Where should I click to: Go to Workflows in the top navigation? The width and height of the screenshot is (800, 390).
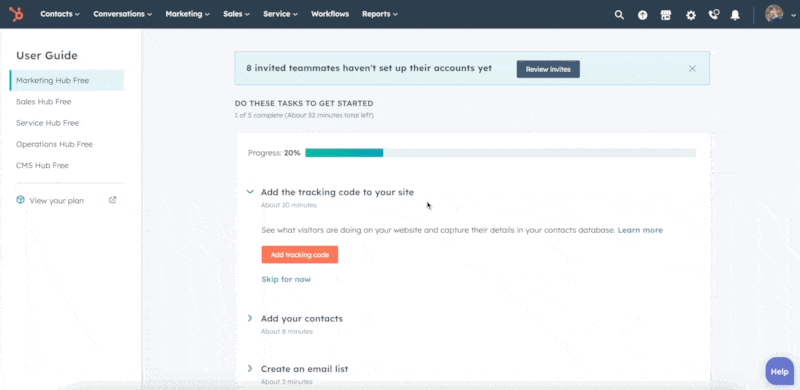[330, 14]
